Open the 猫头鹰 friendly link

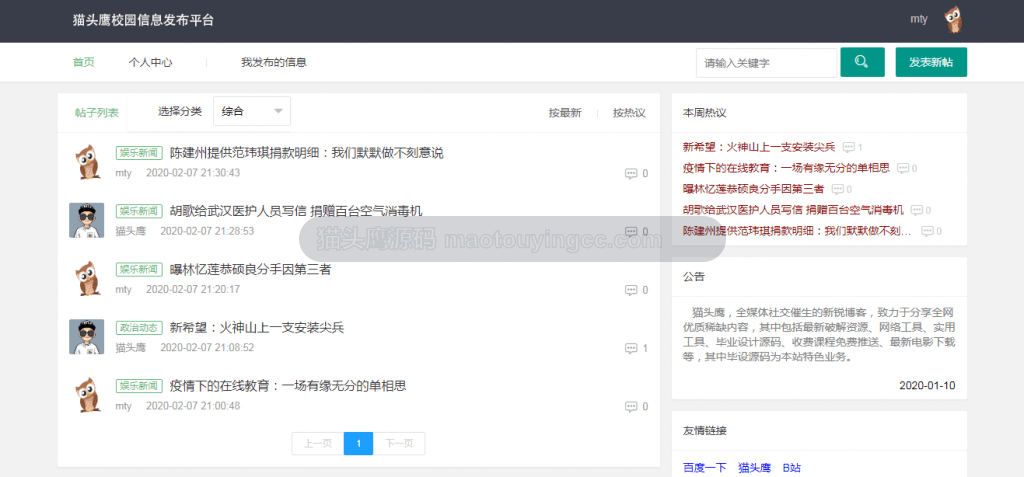(754, 467)
